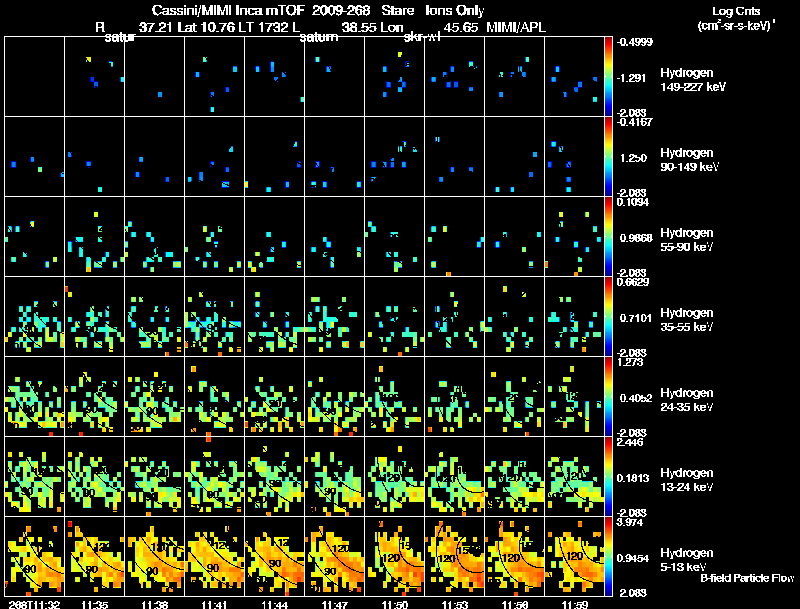Select the "0.1813" color scale value
Image resolution: width=800 pixels, height=609 pixels.
pos(633,478)
